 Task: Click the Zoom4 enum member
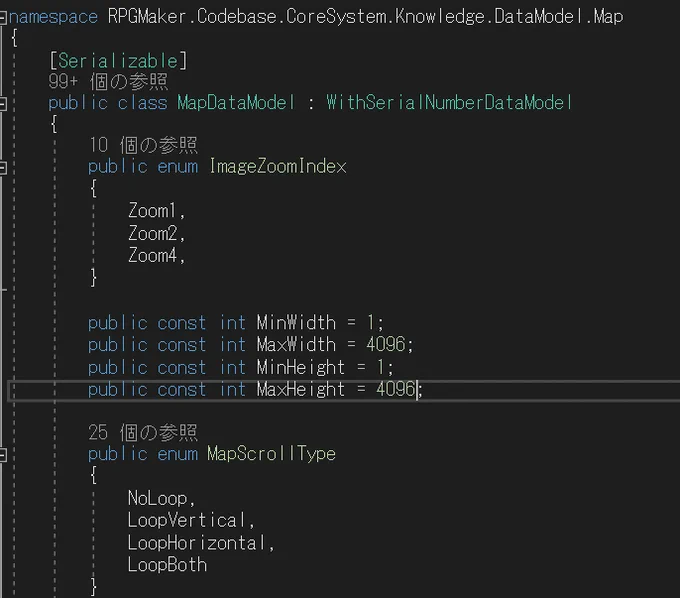click(152, 256)
